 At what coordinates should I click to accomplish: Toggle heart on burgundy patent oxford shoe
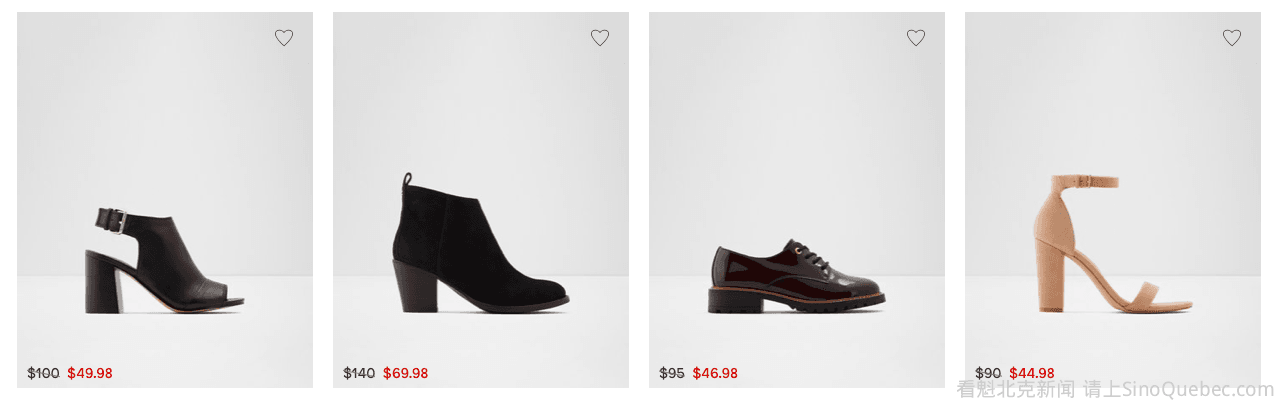pos(916,38)
